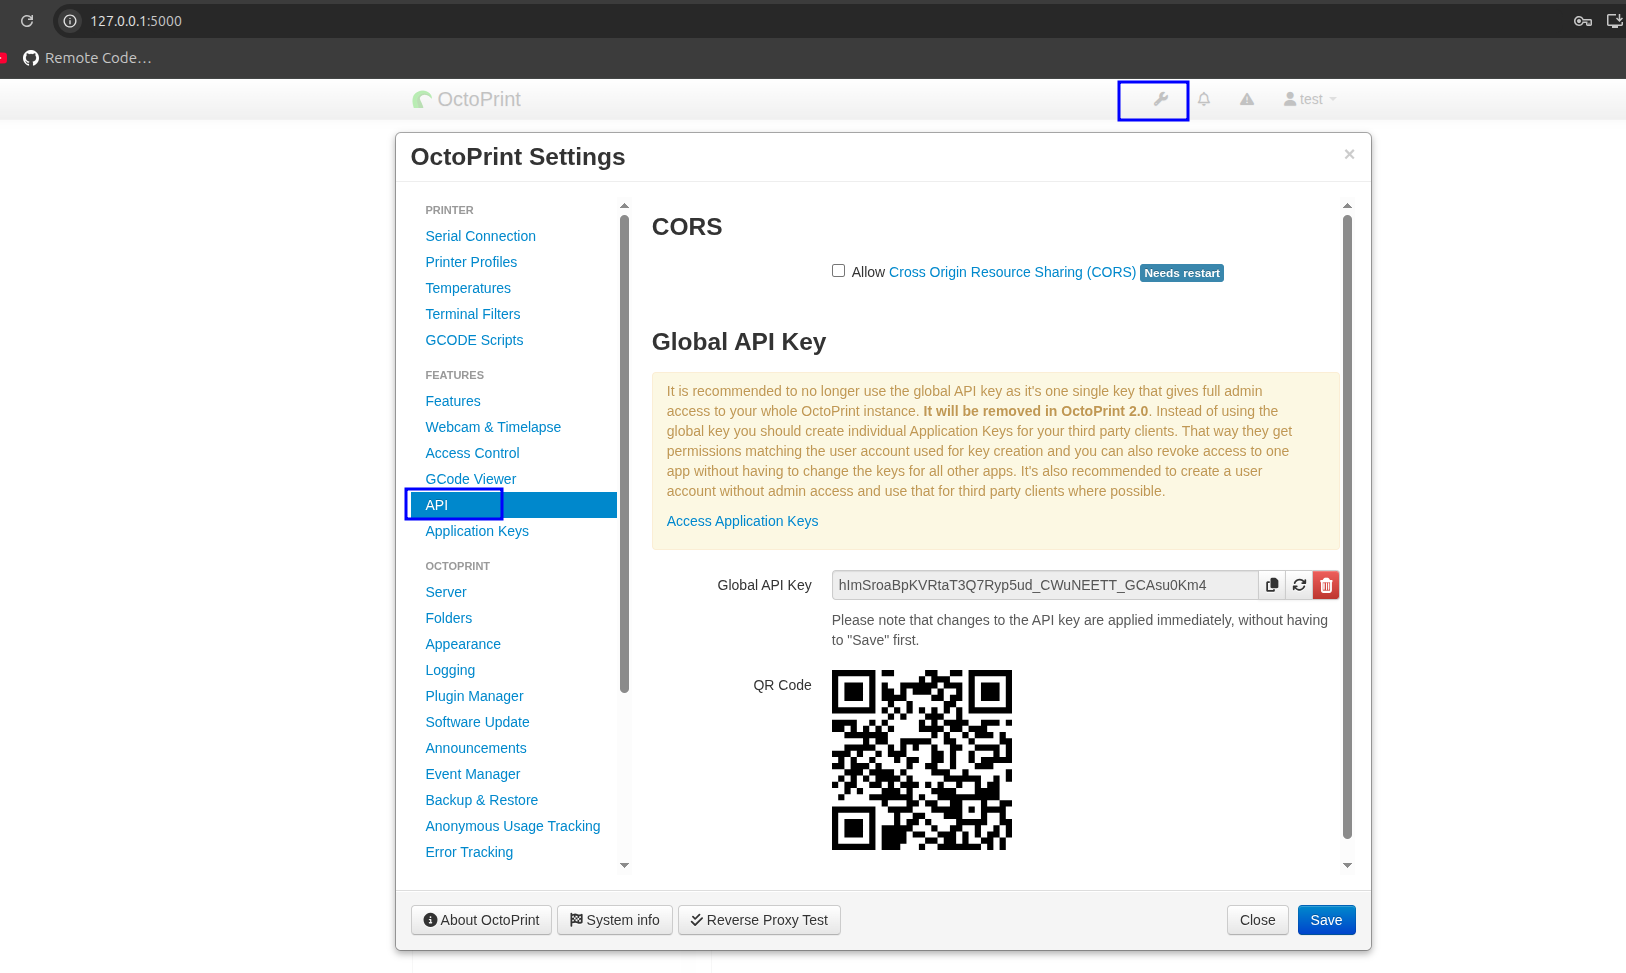Open the notifications bell icon
Viewport: 1626px width, 973px height.
point(1204,99)
